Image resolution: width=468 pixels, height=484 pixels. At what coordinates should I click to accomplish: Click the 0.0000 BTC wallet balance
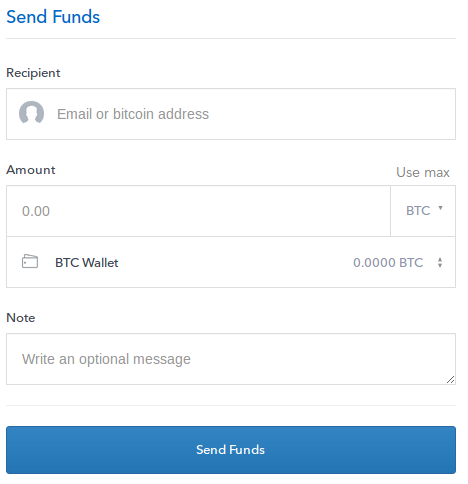[x=388, y=263]
